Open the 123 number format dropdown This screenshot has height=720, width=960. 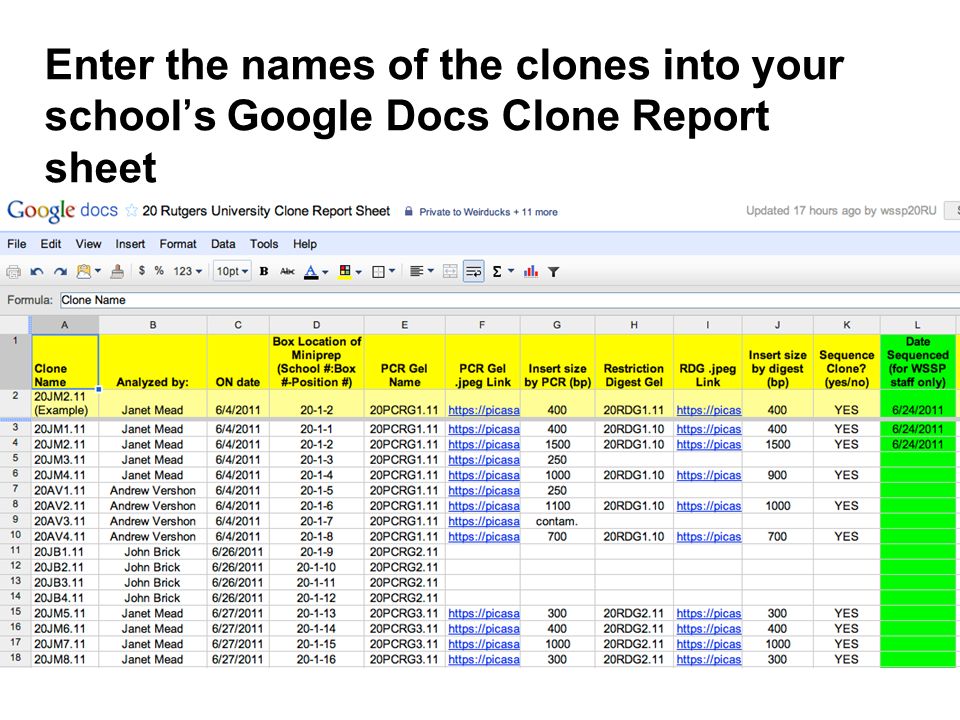[x=187, y=271]
